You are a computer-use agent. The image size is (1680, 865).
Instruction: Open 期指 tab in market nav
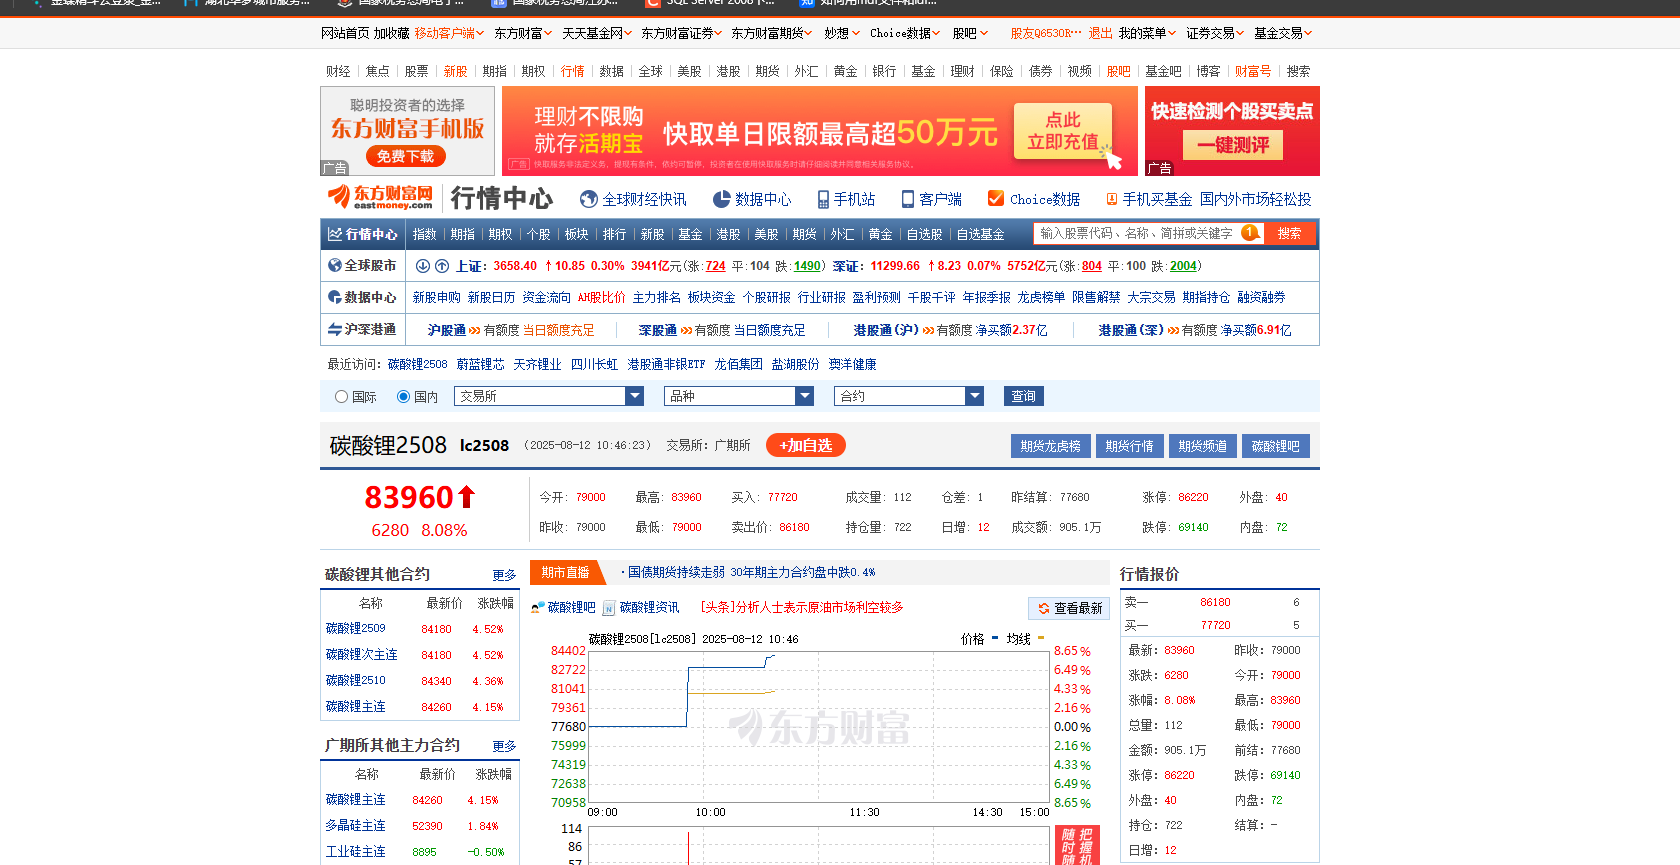tap(463, 234)
